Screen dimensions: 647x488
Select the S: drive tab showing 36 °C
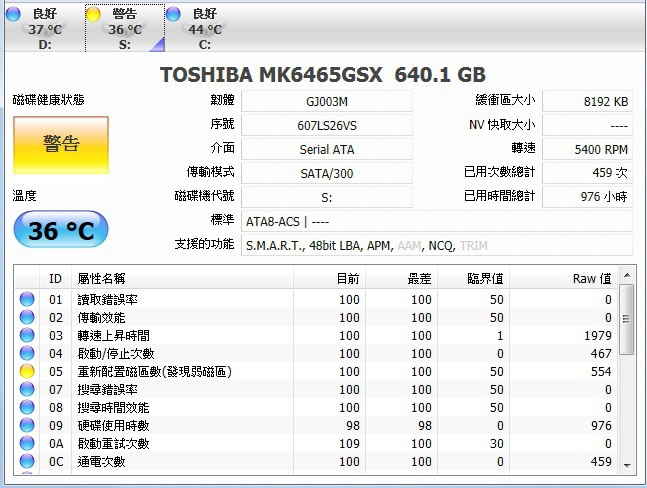click(125, 28)
